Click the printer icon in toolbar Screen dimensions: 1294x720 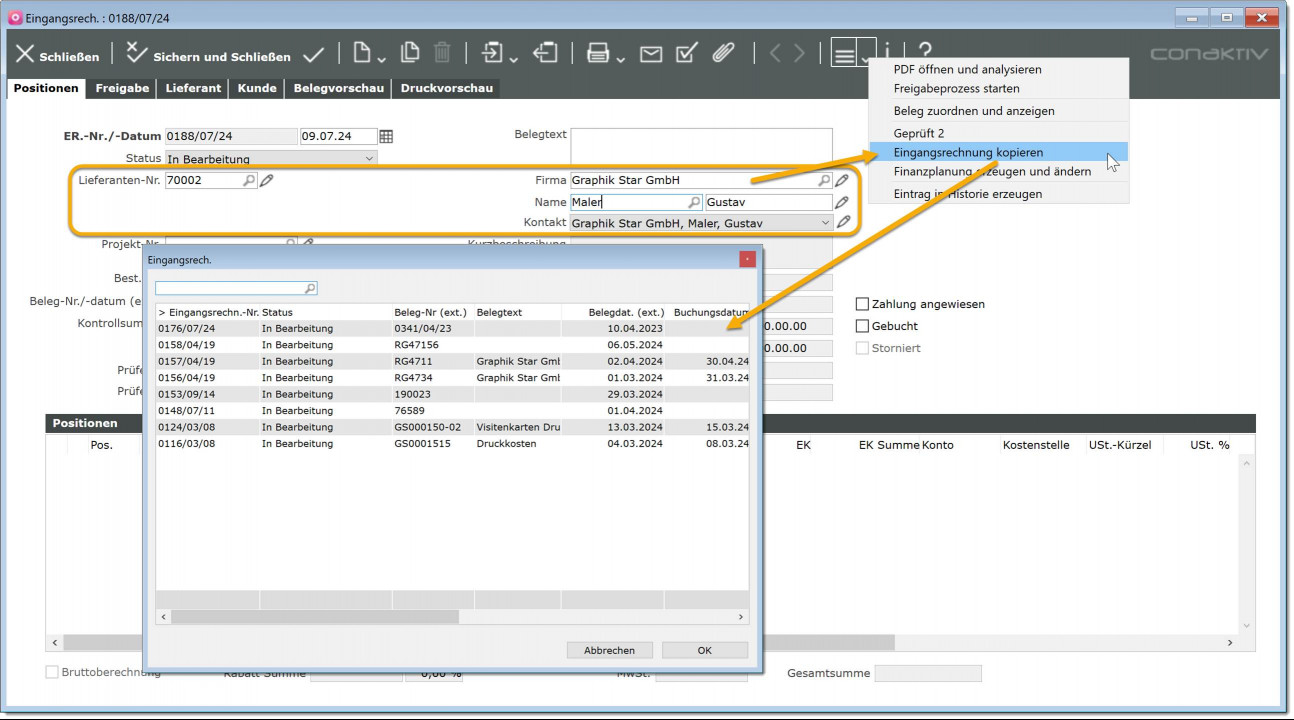(x=598, y=54)
